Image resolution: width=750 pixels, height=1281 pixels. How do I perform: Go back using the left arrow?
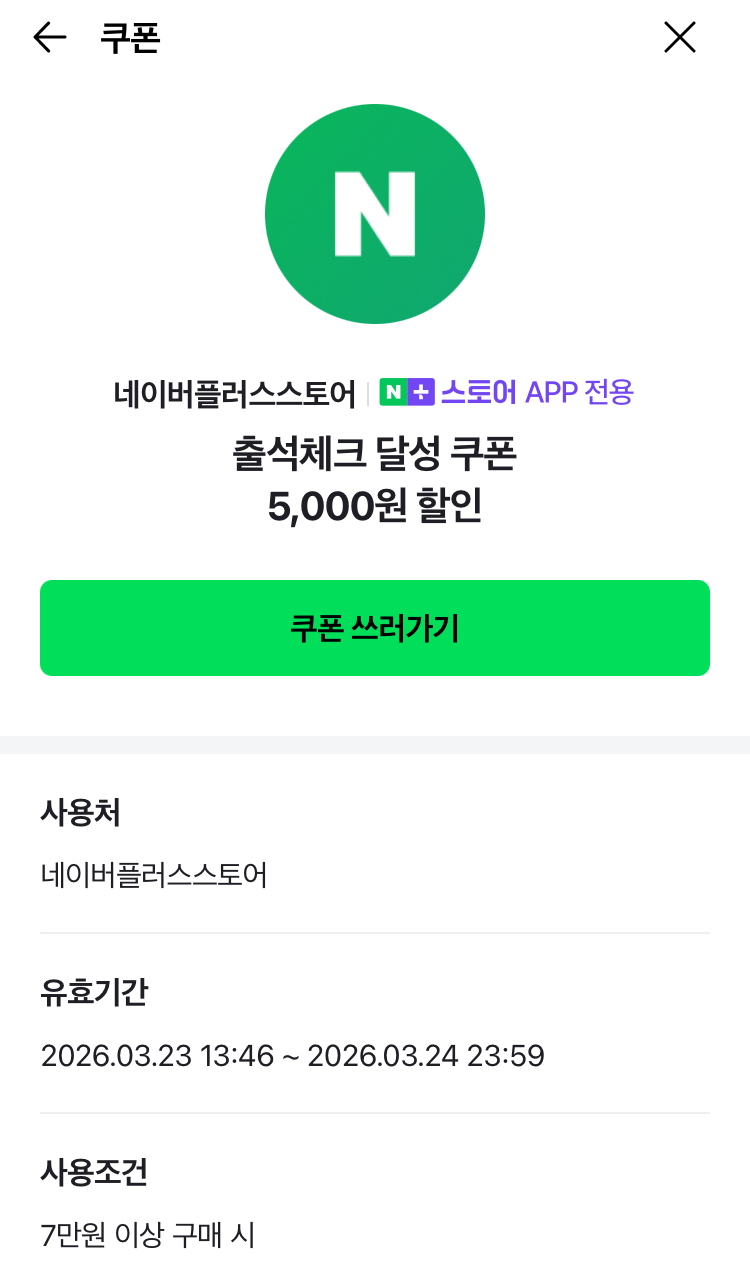[x=49, y=38]
